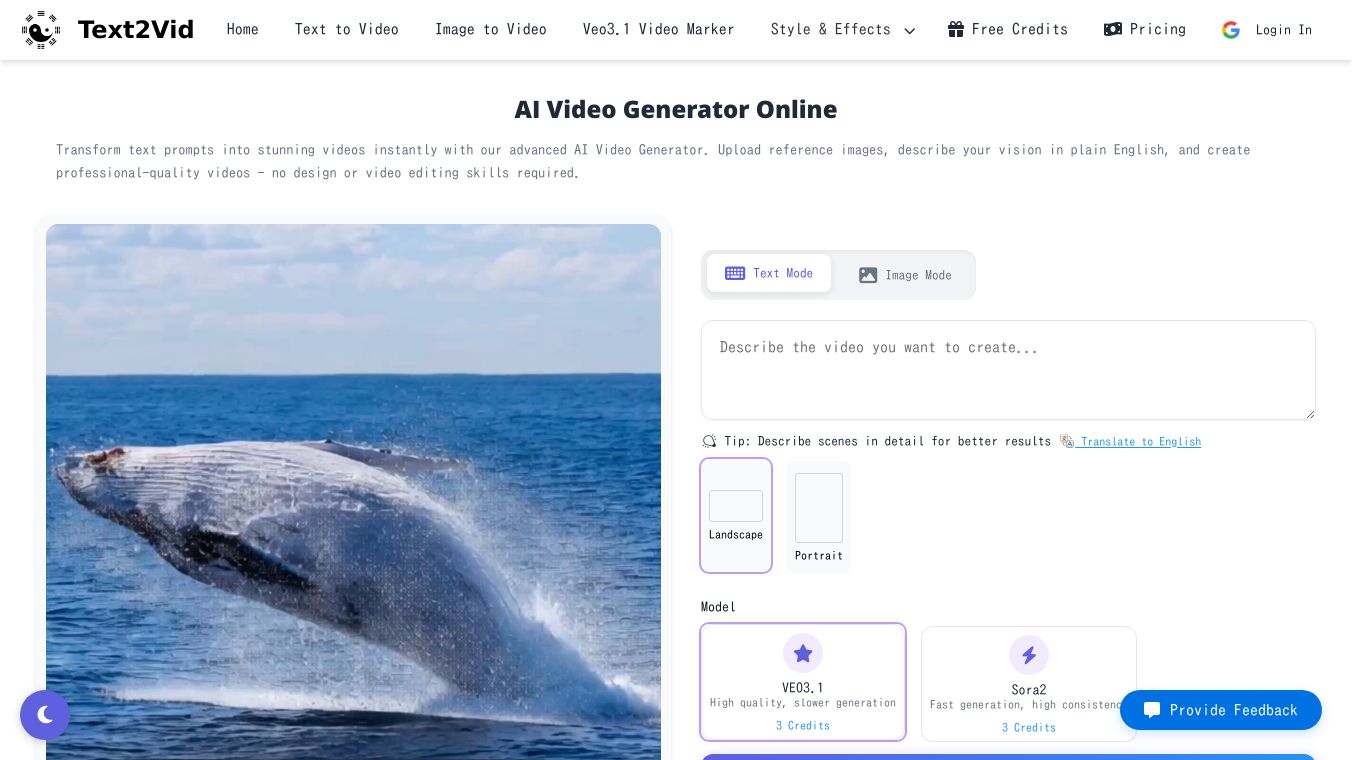Open the Veo3.1 Video Marker page
1352x760 pixels.
tap(659, 30)
